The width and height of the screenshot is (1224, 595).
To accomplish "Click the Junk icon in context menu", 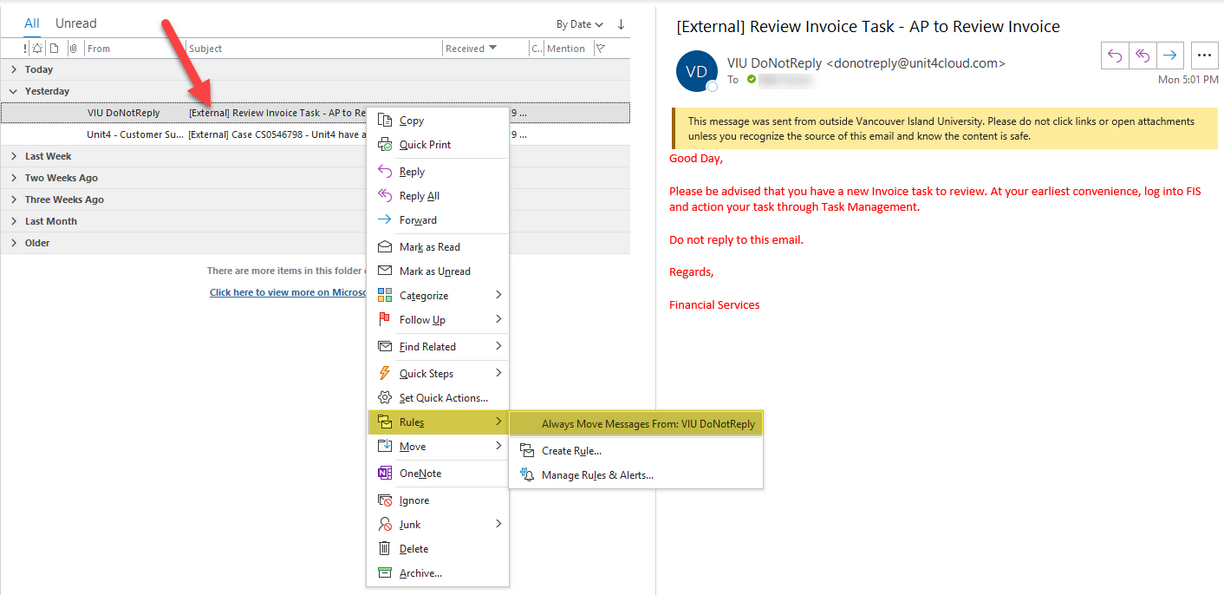I will pyautogui.click(x=385, y=523).
